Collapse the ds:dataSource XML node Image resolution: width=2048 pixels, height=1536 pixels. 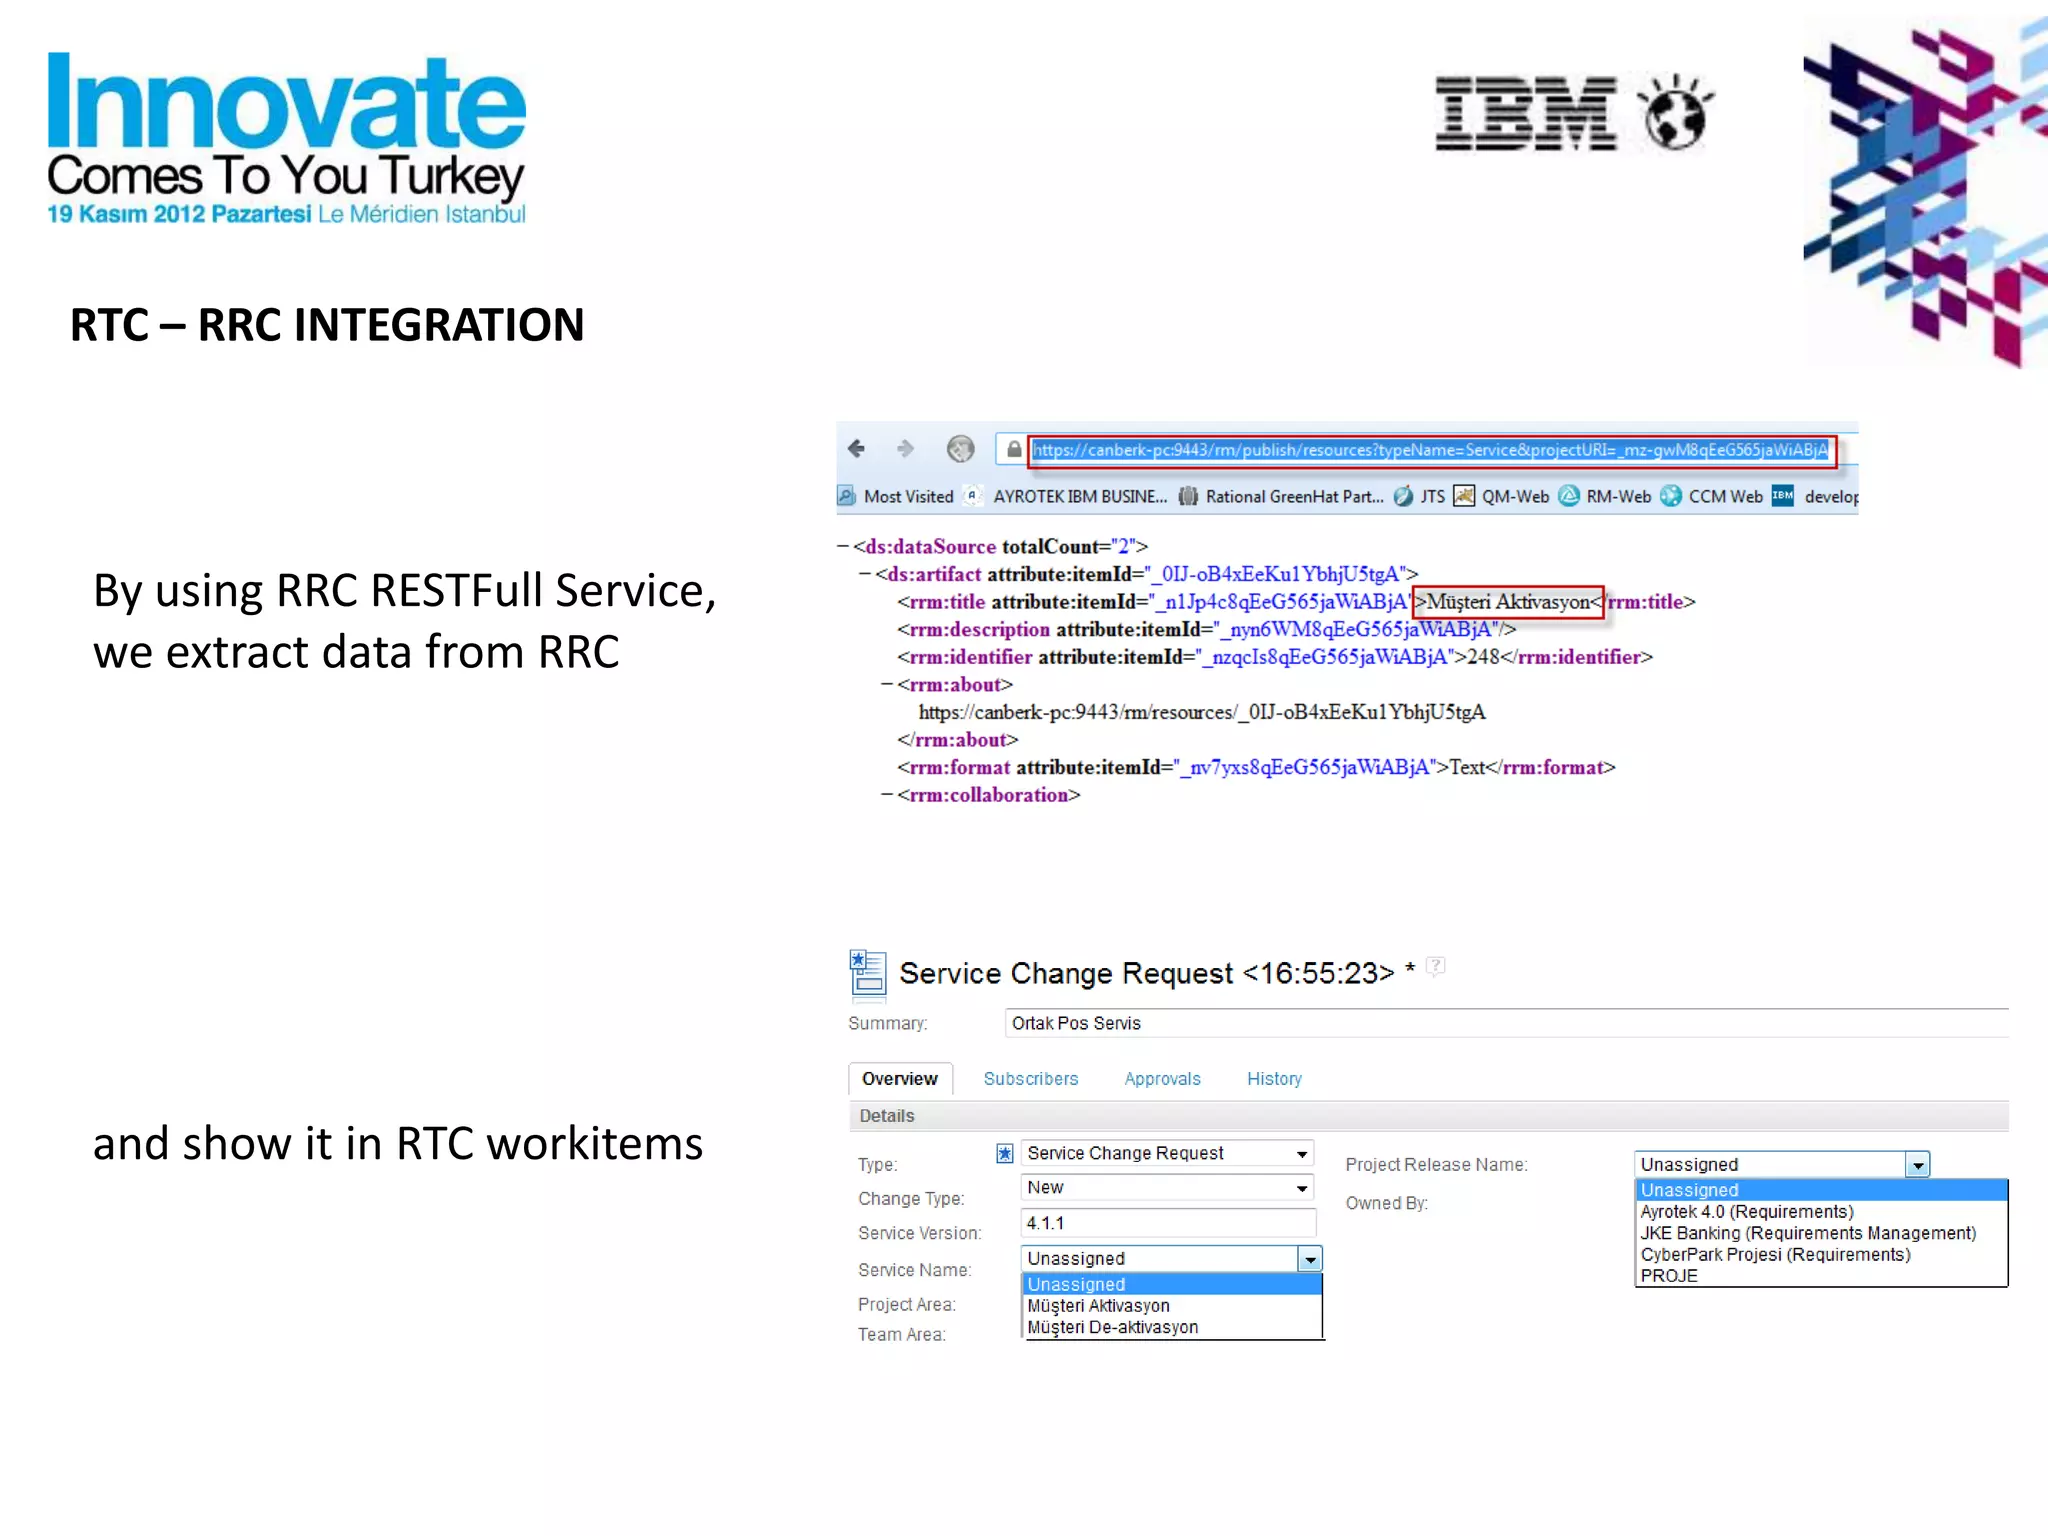coord(843,546)
